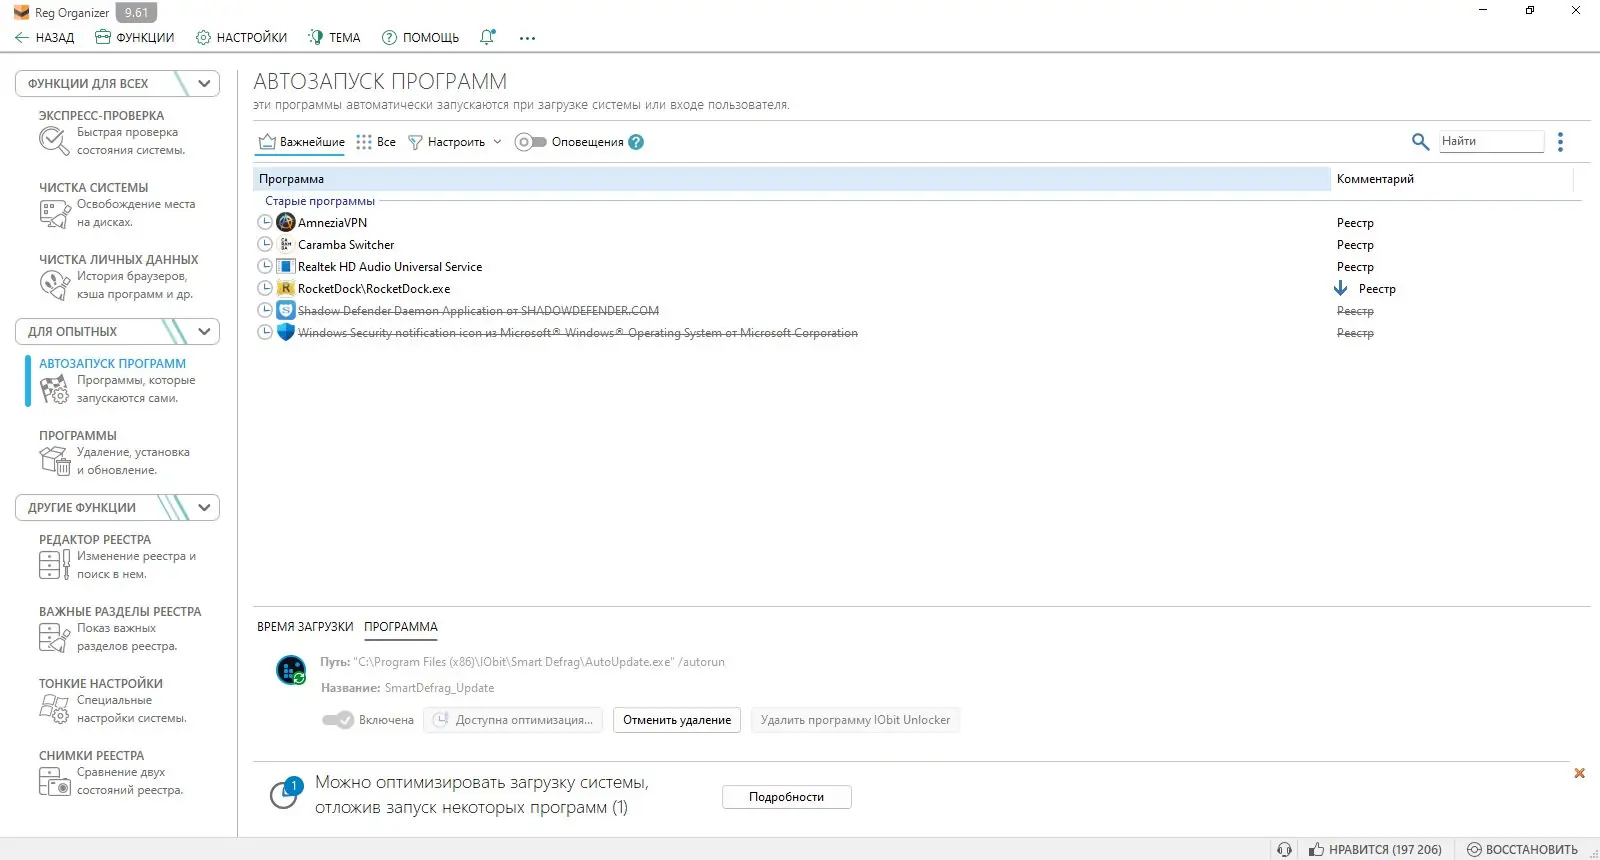Open the Настройки menu
The height and width of the screenshot is (860, 1600).
pyautogui.click(x=241, y=38)
